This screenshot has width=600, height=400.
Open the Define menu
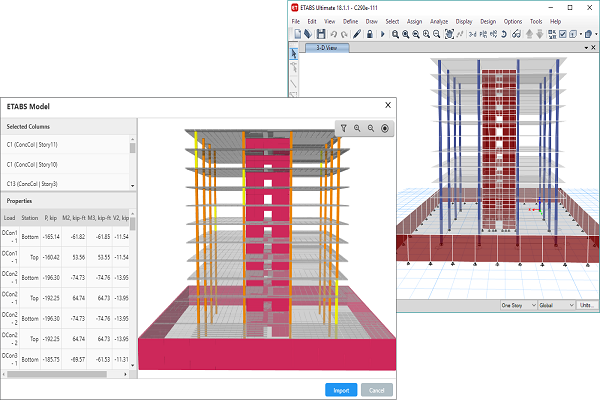click(351, 20)
